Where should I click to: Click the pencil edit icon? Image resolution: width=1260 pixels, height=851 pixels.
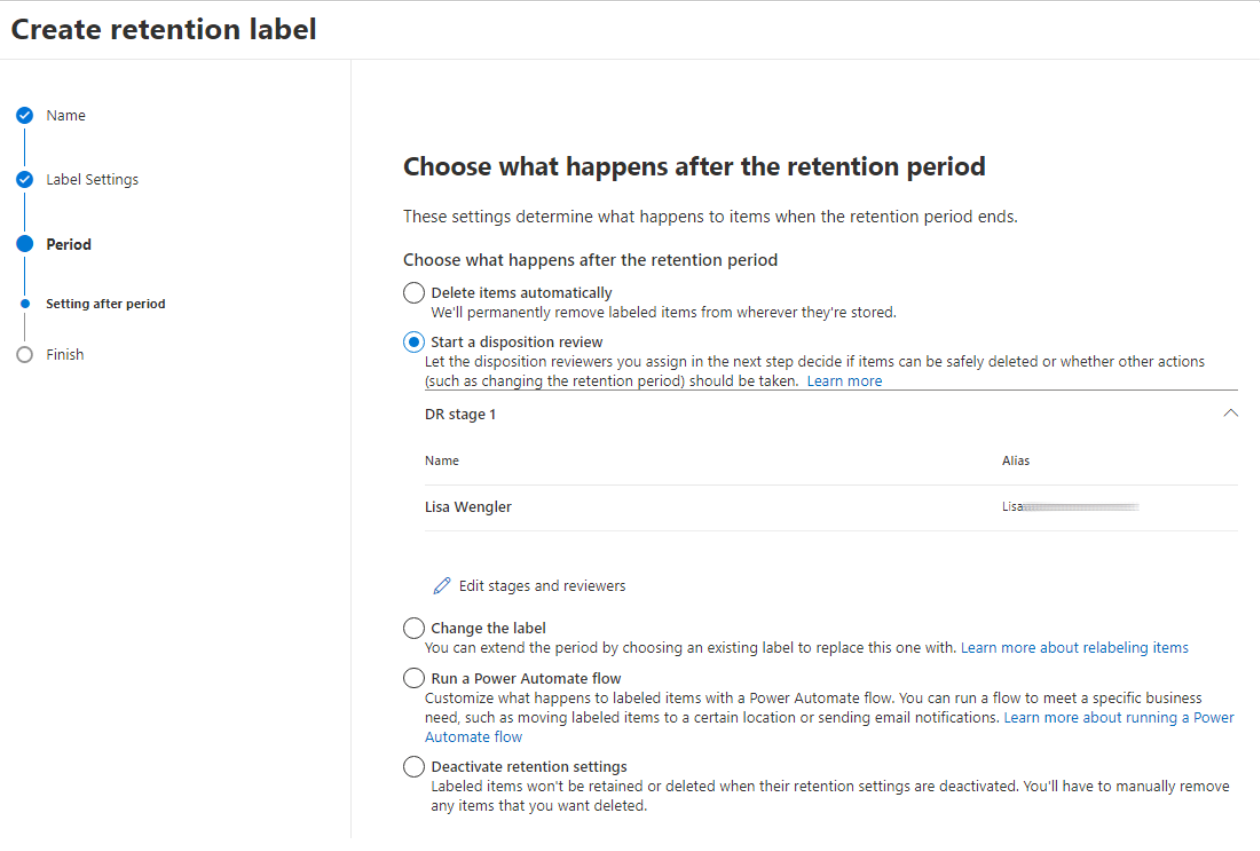point(442,586)
